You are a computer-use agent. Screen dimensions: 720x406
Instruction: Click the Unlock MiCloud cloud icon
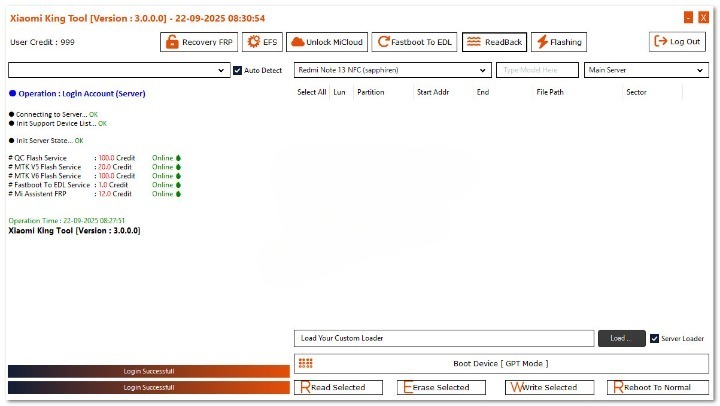(x=297, y=42)
